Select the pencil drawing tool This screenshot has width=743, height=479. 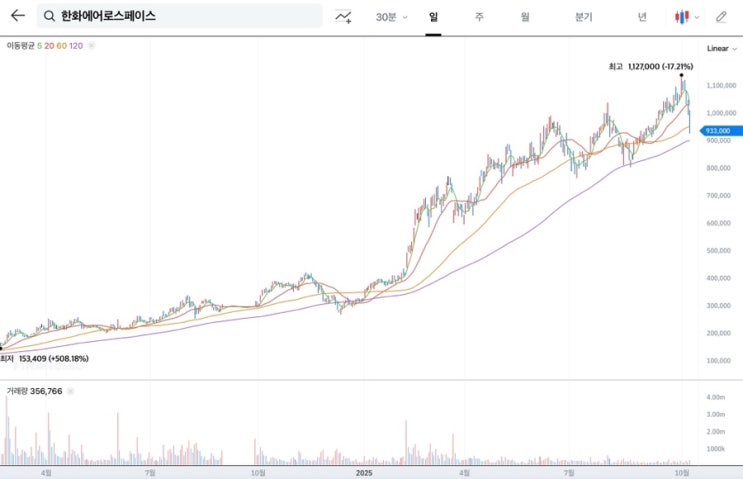pyautogui.click(x=721, y=17)
